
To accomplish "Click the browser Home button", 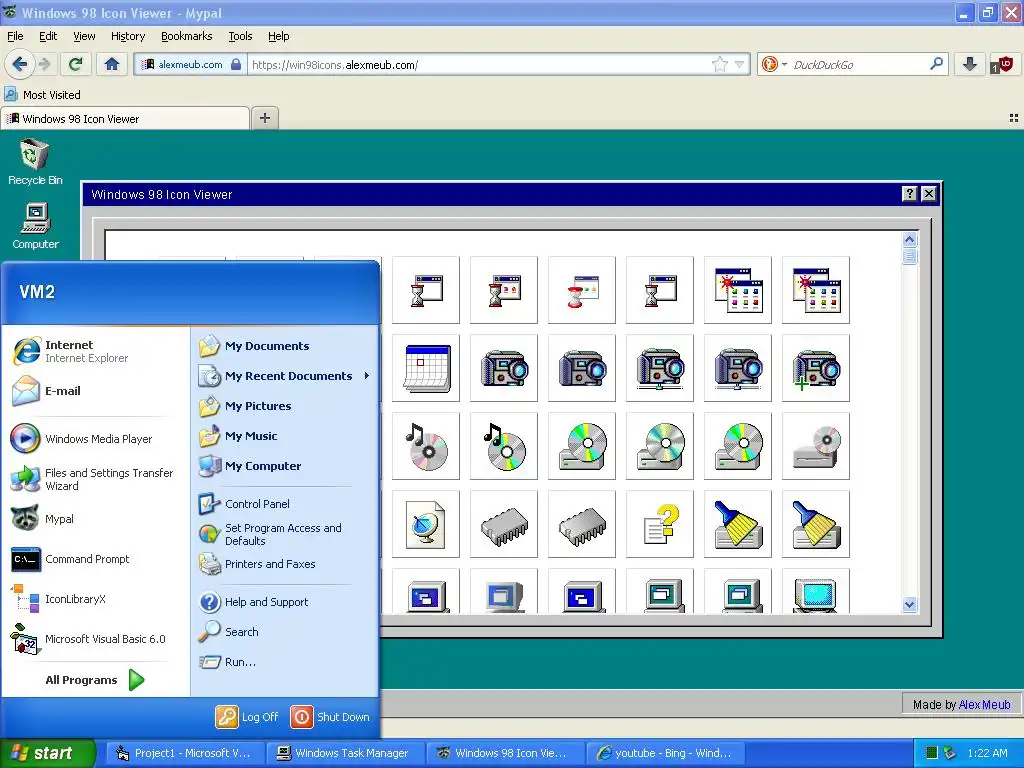I will [x=112, y=64].
